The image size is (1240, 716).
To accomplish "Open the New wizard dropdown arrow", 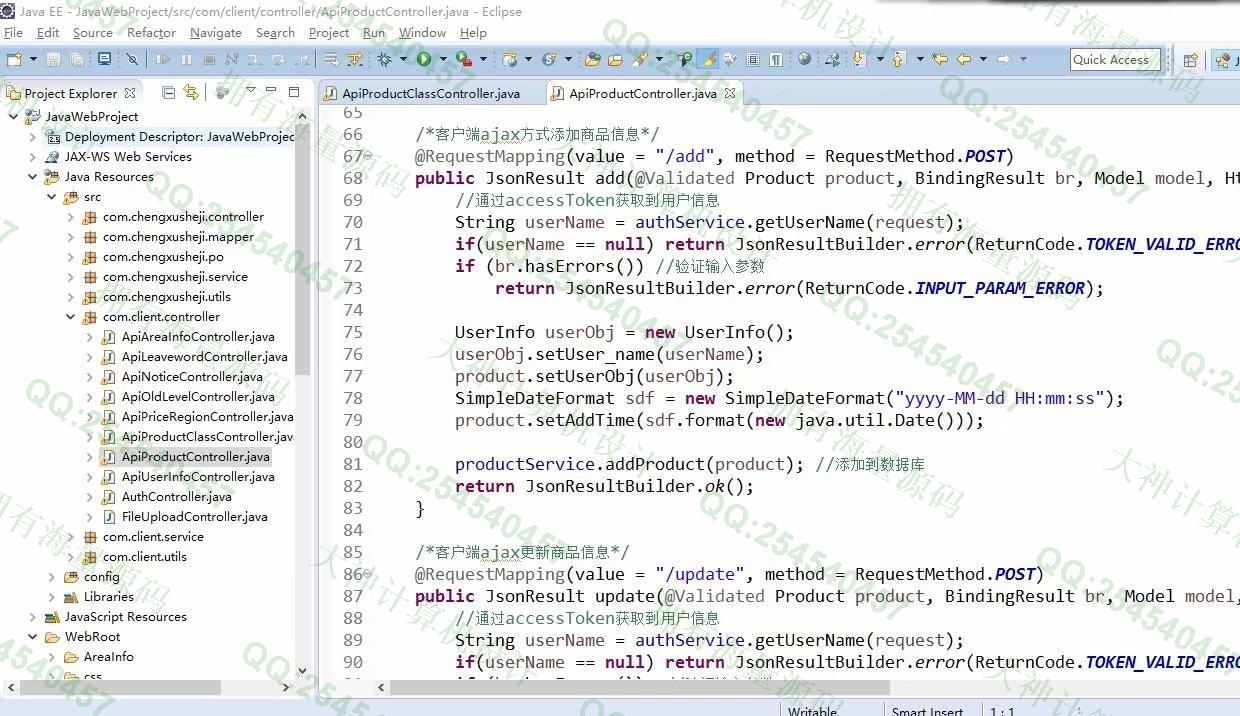I will tap(33, 60).
